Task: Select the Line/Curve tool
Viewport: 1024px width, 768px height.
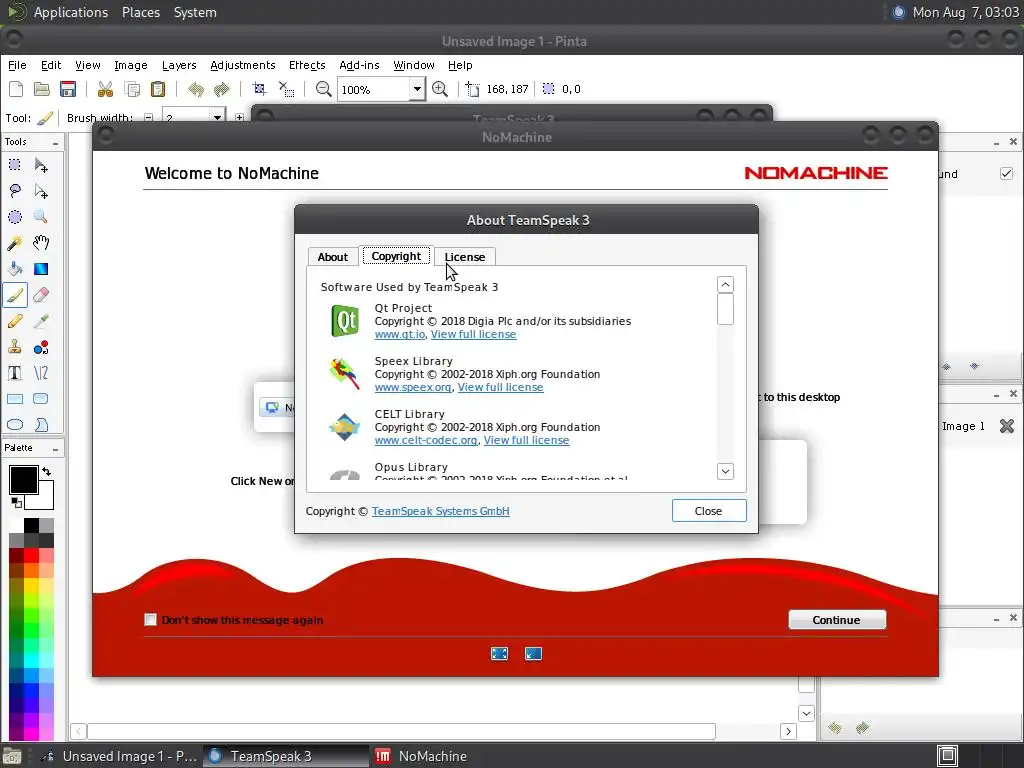Action: [x=40, y=373]
